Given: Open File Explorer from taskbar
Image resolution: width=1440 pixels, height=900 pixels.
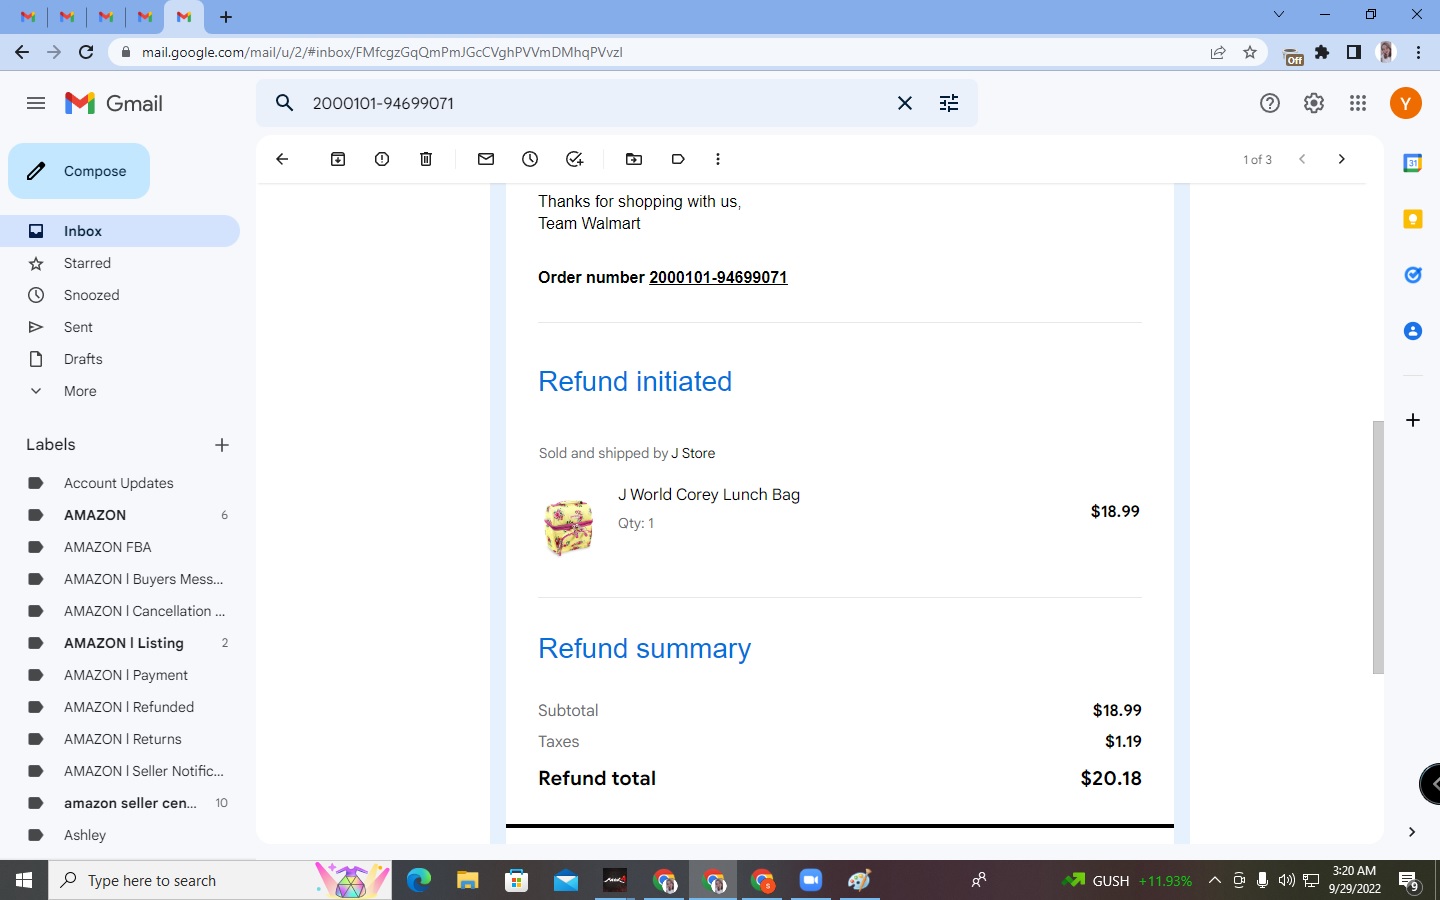Looking at the screenshot, I should pyautogui.click(x=468, y=880).
